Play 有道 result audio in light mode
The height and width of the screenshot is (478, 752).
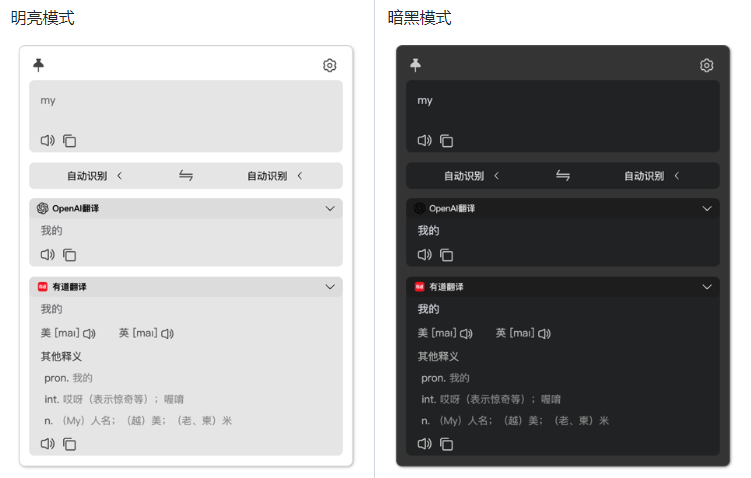(47, 443)
